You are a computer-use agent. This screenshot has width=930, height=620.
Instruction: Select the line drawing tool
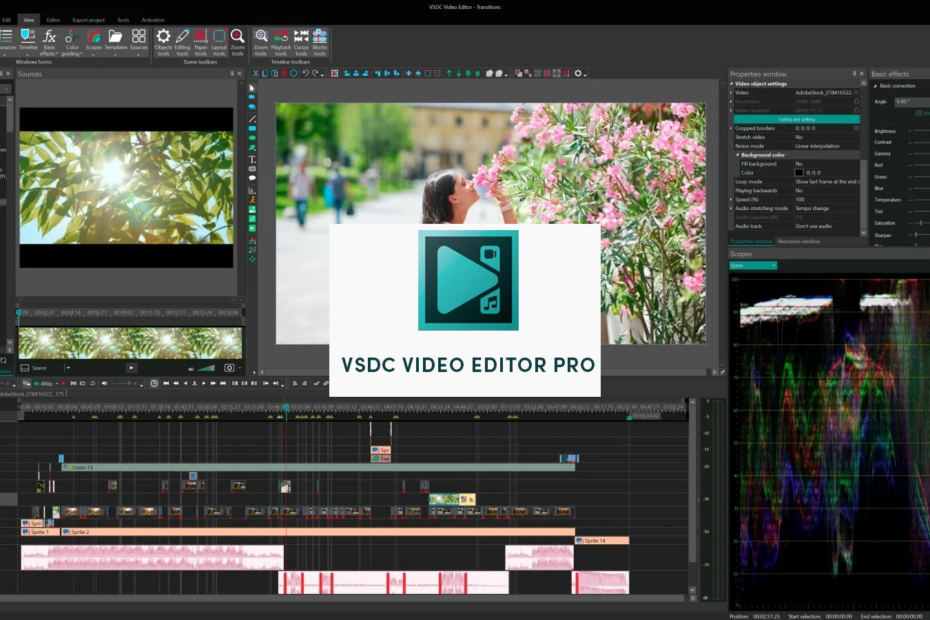coord(252,119)
